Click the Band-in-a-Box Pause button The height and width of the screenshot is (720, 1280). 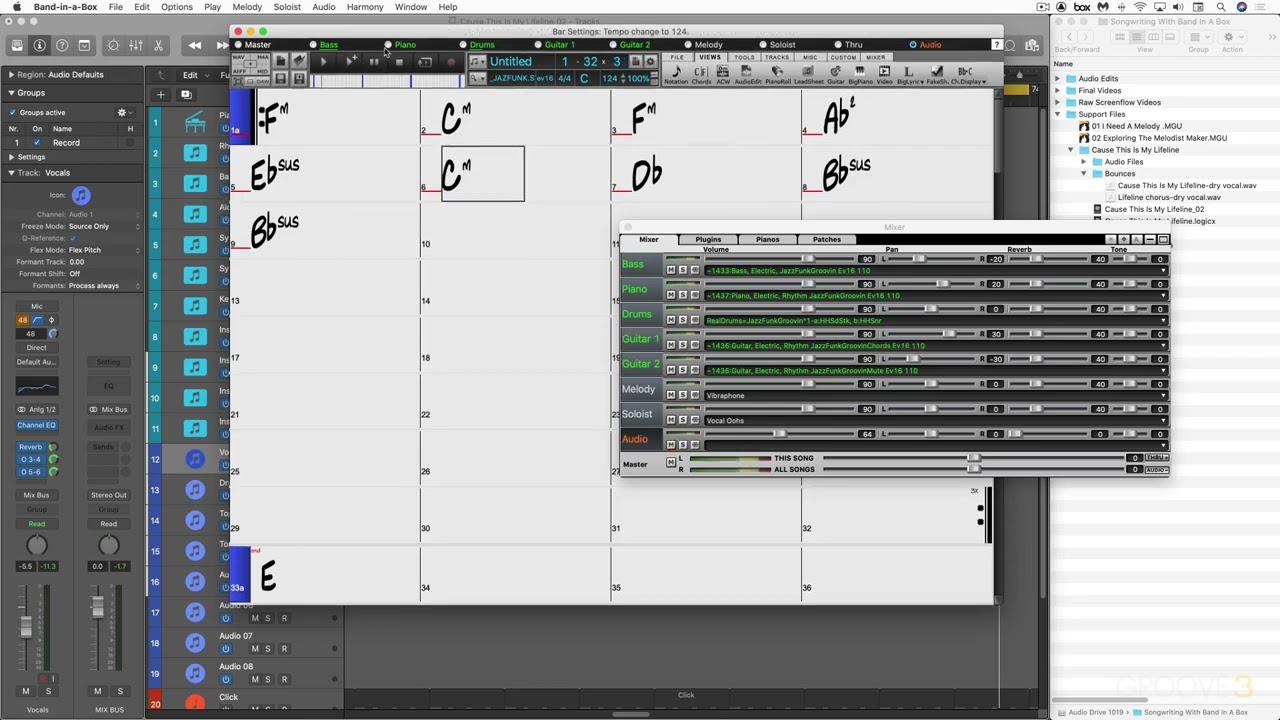[374, 62]
